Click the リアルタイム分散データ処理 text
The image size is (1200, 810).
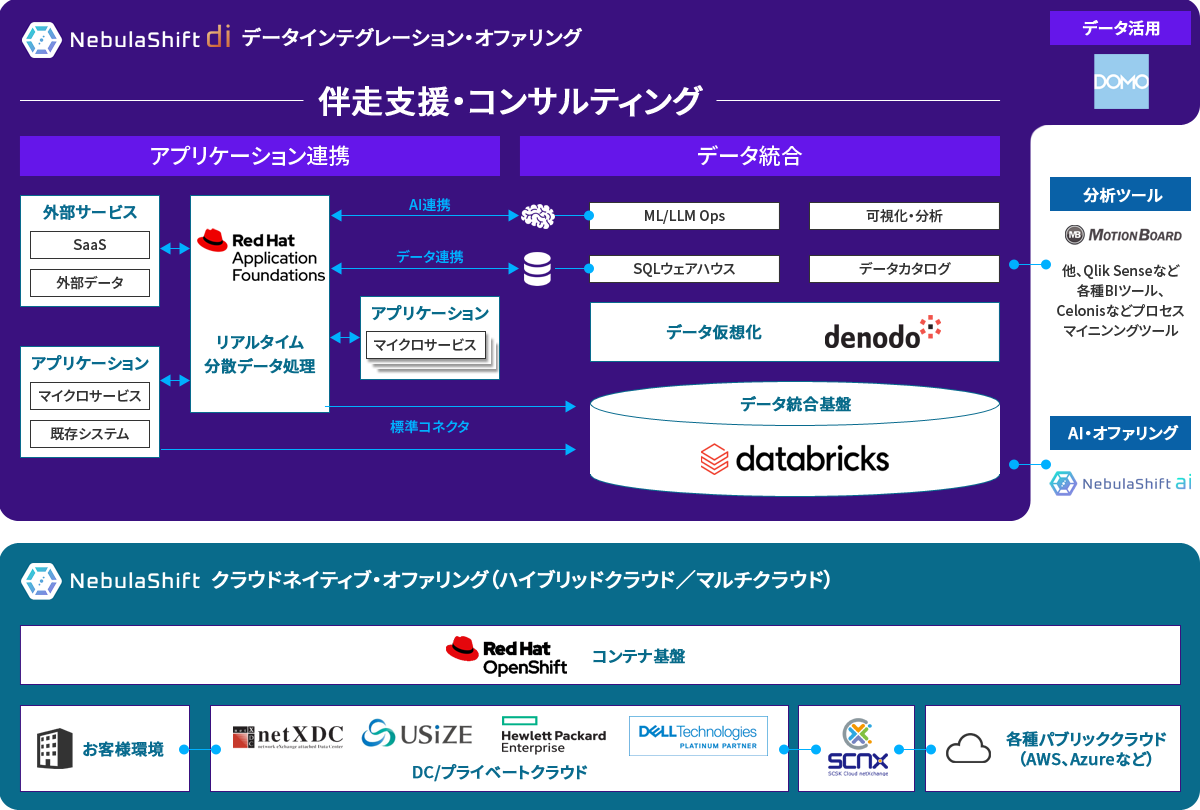pyautogui.click(x=260, y=354)
